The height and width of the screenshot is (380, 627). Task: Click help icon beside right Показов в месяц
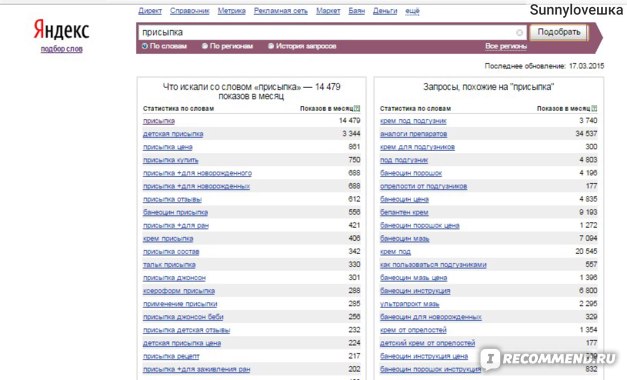point(594,108)
